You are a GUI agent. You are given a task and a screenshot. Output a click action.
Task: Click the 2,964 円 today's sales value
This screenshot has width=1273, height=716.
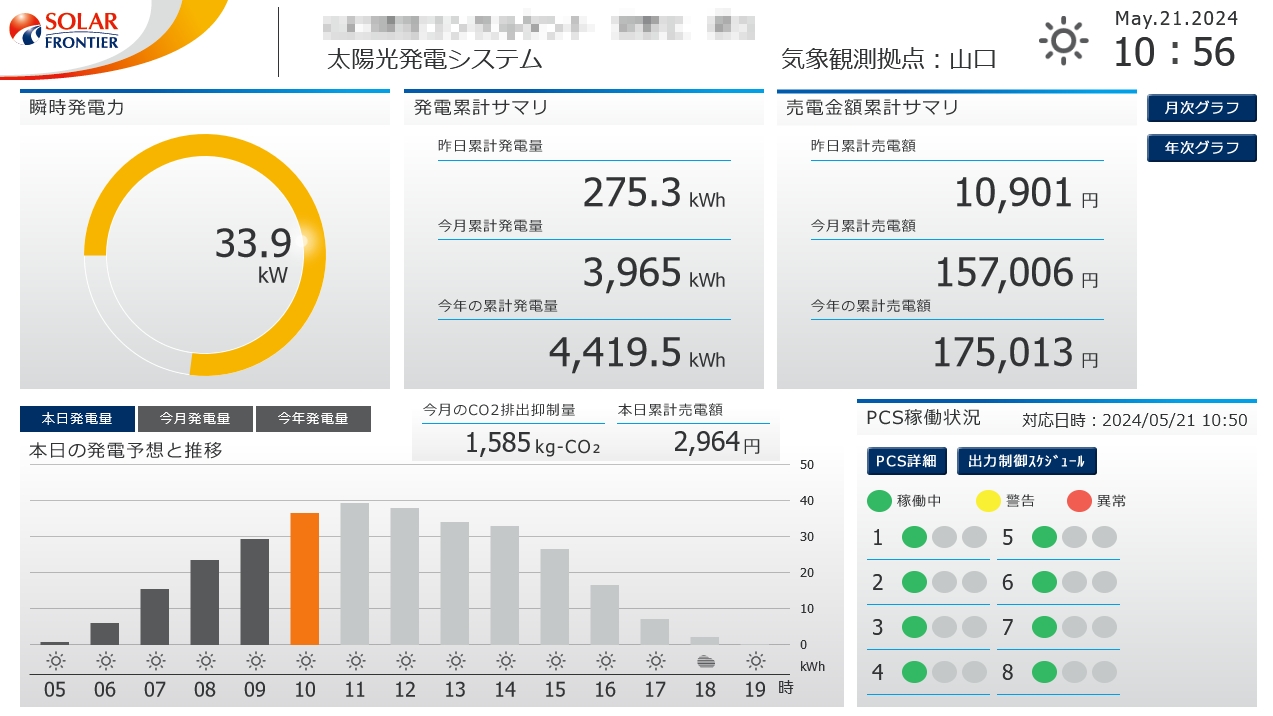pos(717,442)
